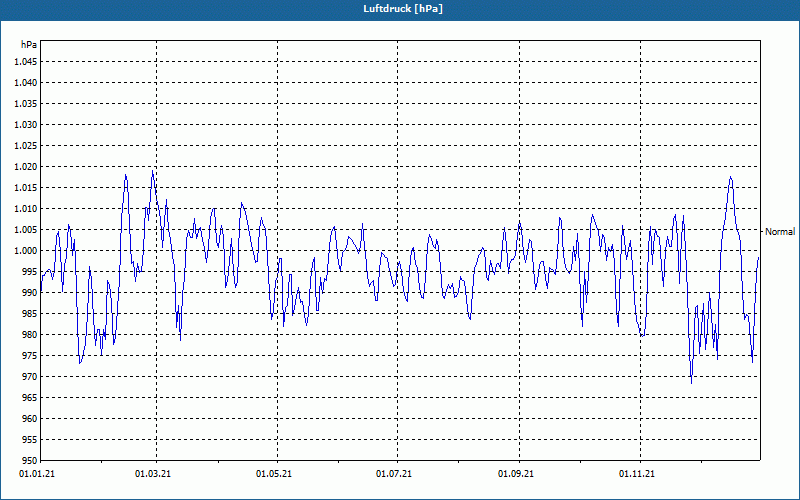Select the 980 y-axis label
Image resolution: width=800 pixels, height=500 pixels.
[x=30, y=335]
